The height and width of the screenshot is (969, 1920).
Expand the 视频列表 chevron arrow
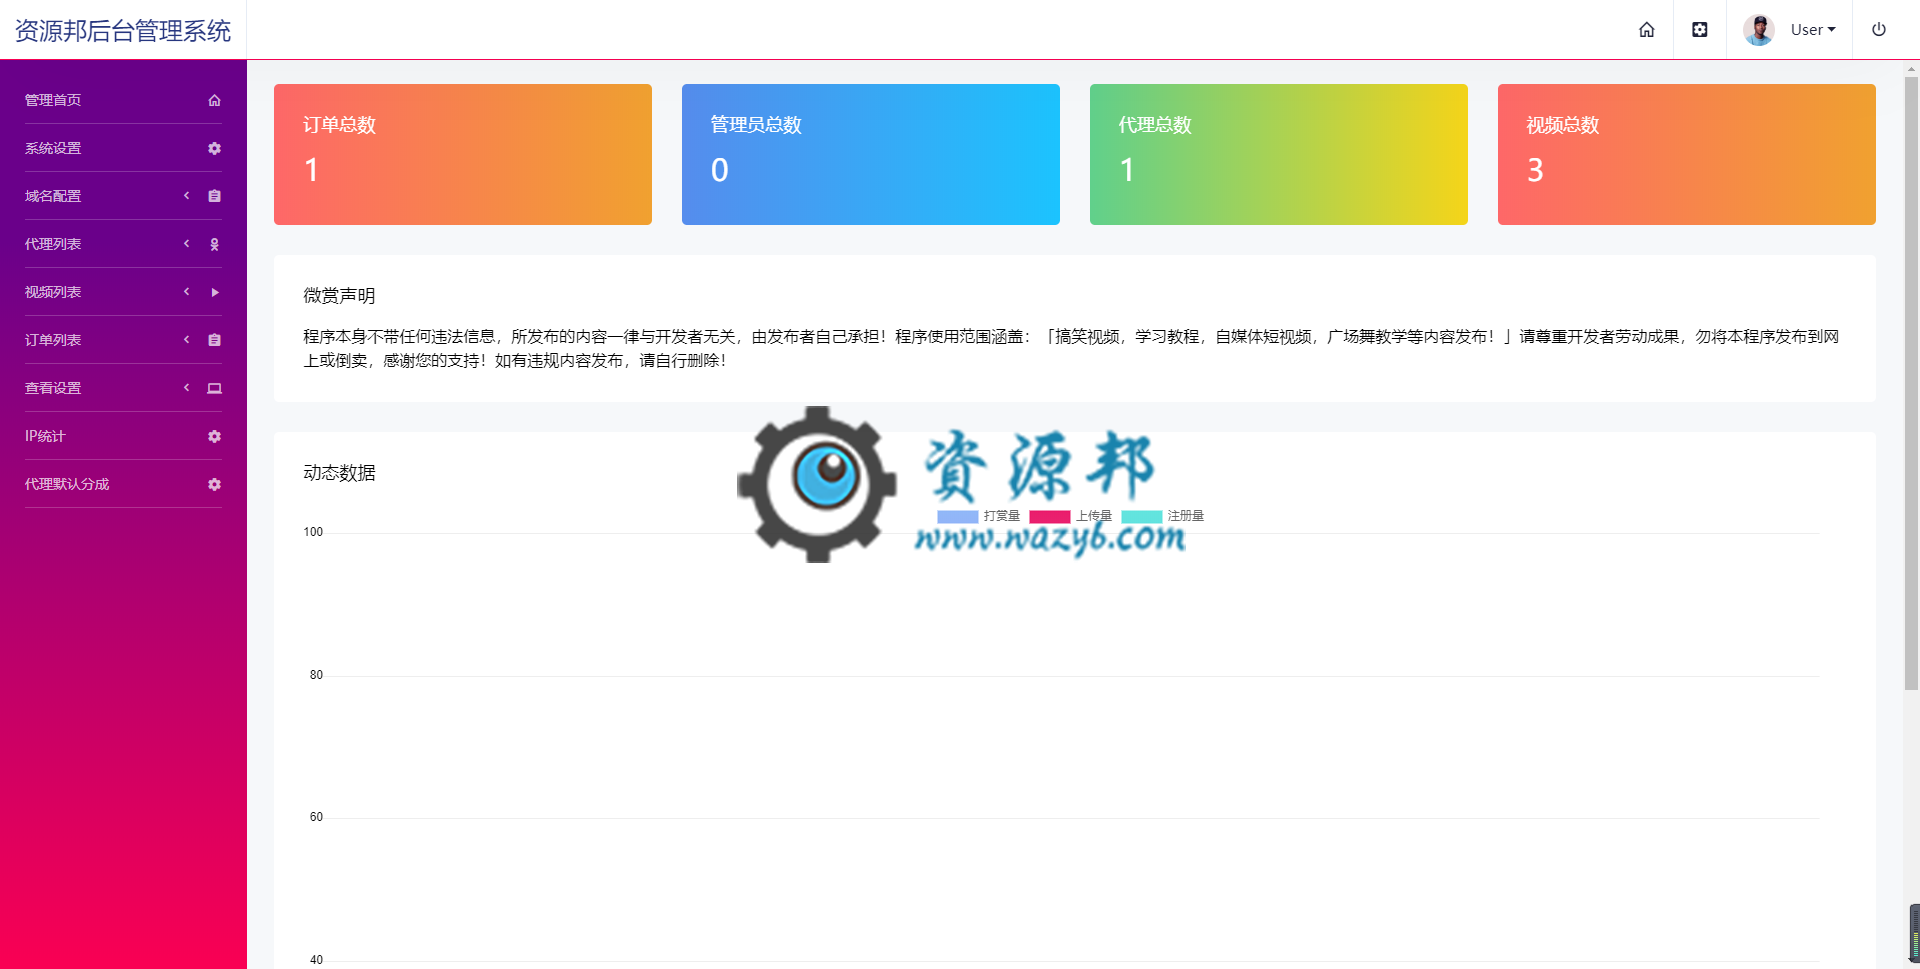pos(186,292)
